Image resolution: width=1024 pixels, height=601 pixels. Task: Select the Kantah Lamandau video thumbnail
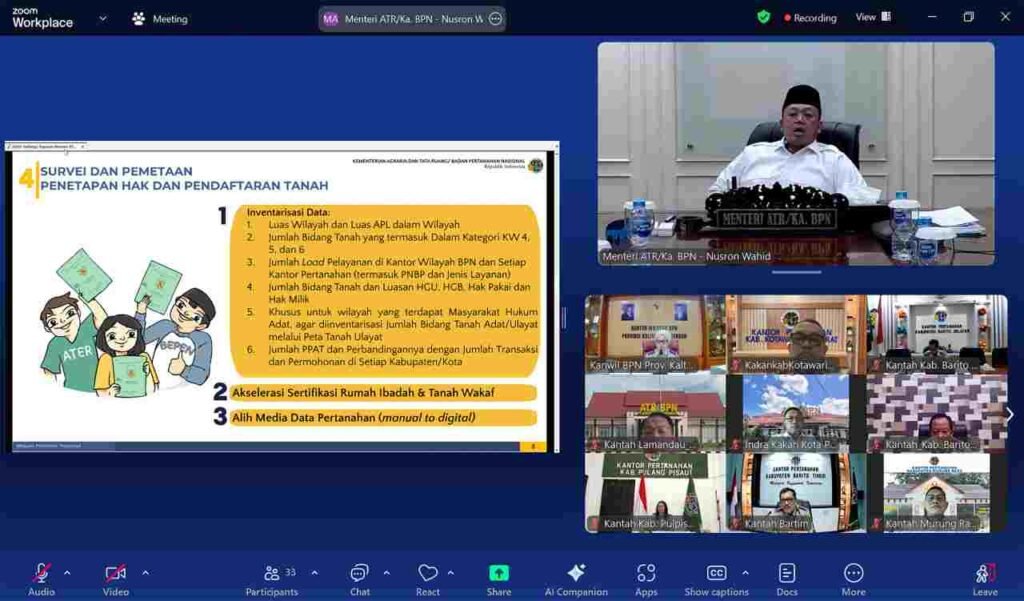coord(655,413)
